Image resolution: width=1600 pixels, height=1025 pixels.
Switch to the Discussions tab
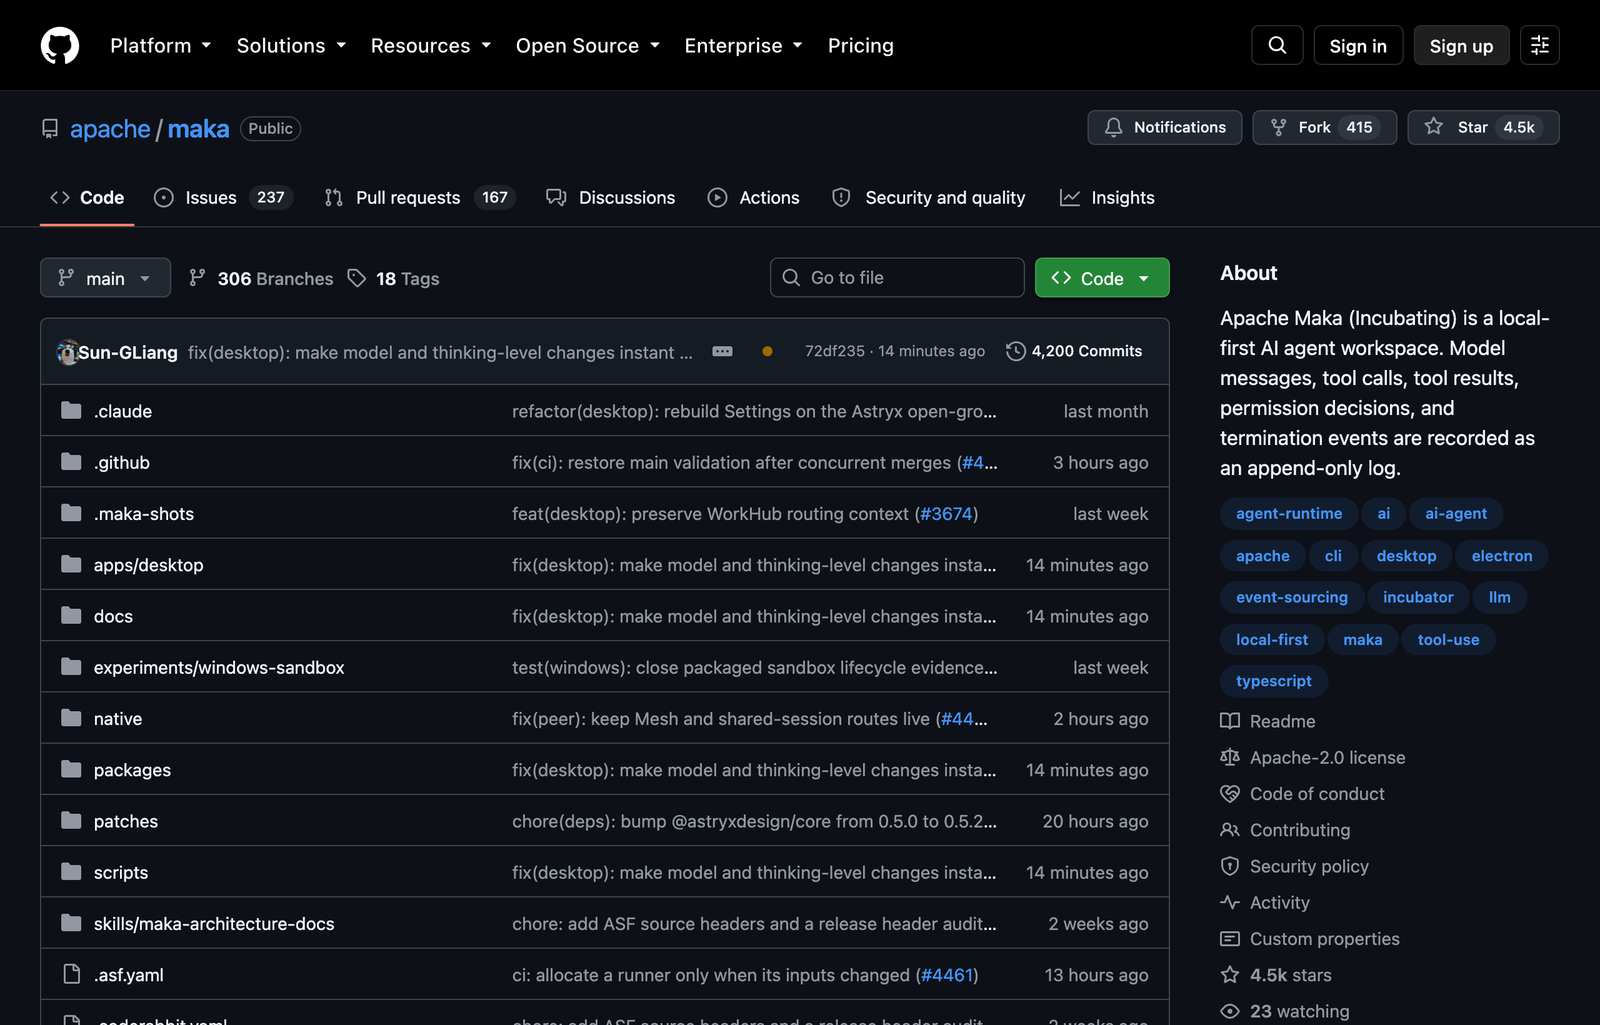(x=610, y=198)
